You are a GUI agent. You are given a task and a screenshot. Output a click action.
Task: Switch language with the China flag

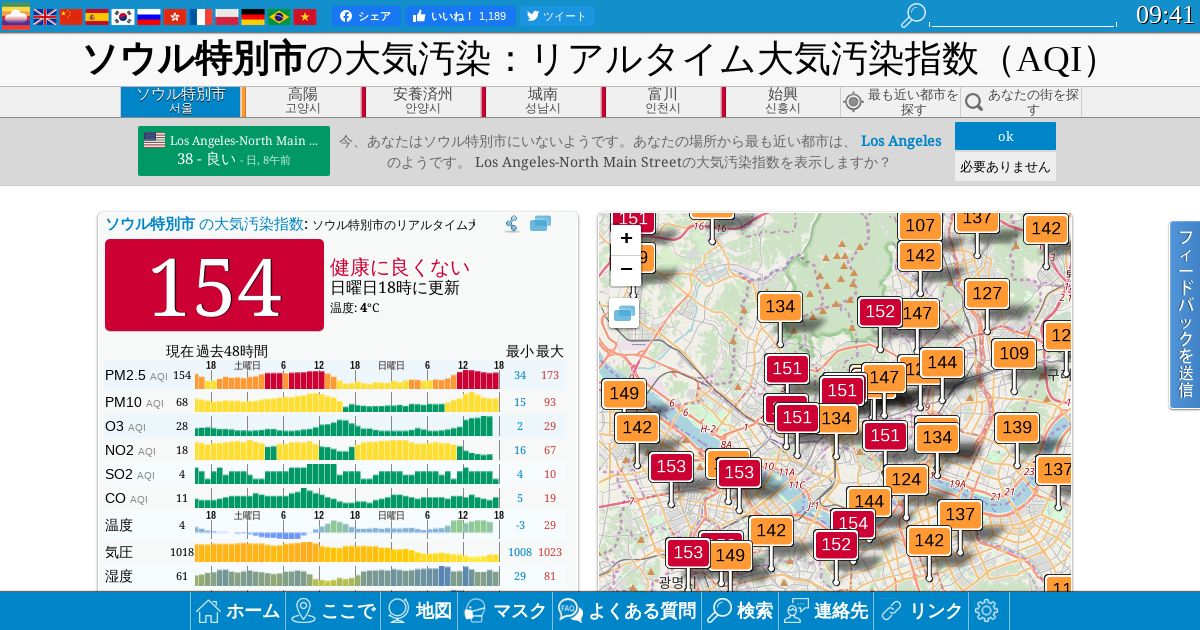[71, 16]
